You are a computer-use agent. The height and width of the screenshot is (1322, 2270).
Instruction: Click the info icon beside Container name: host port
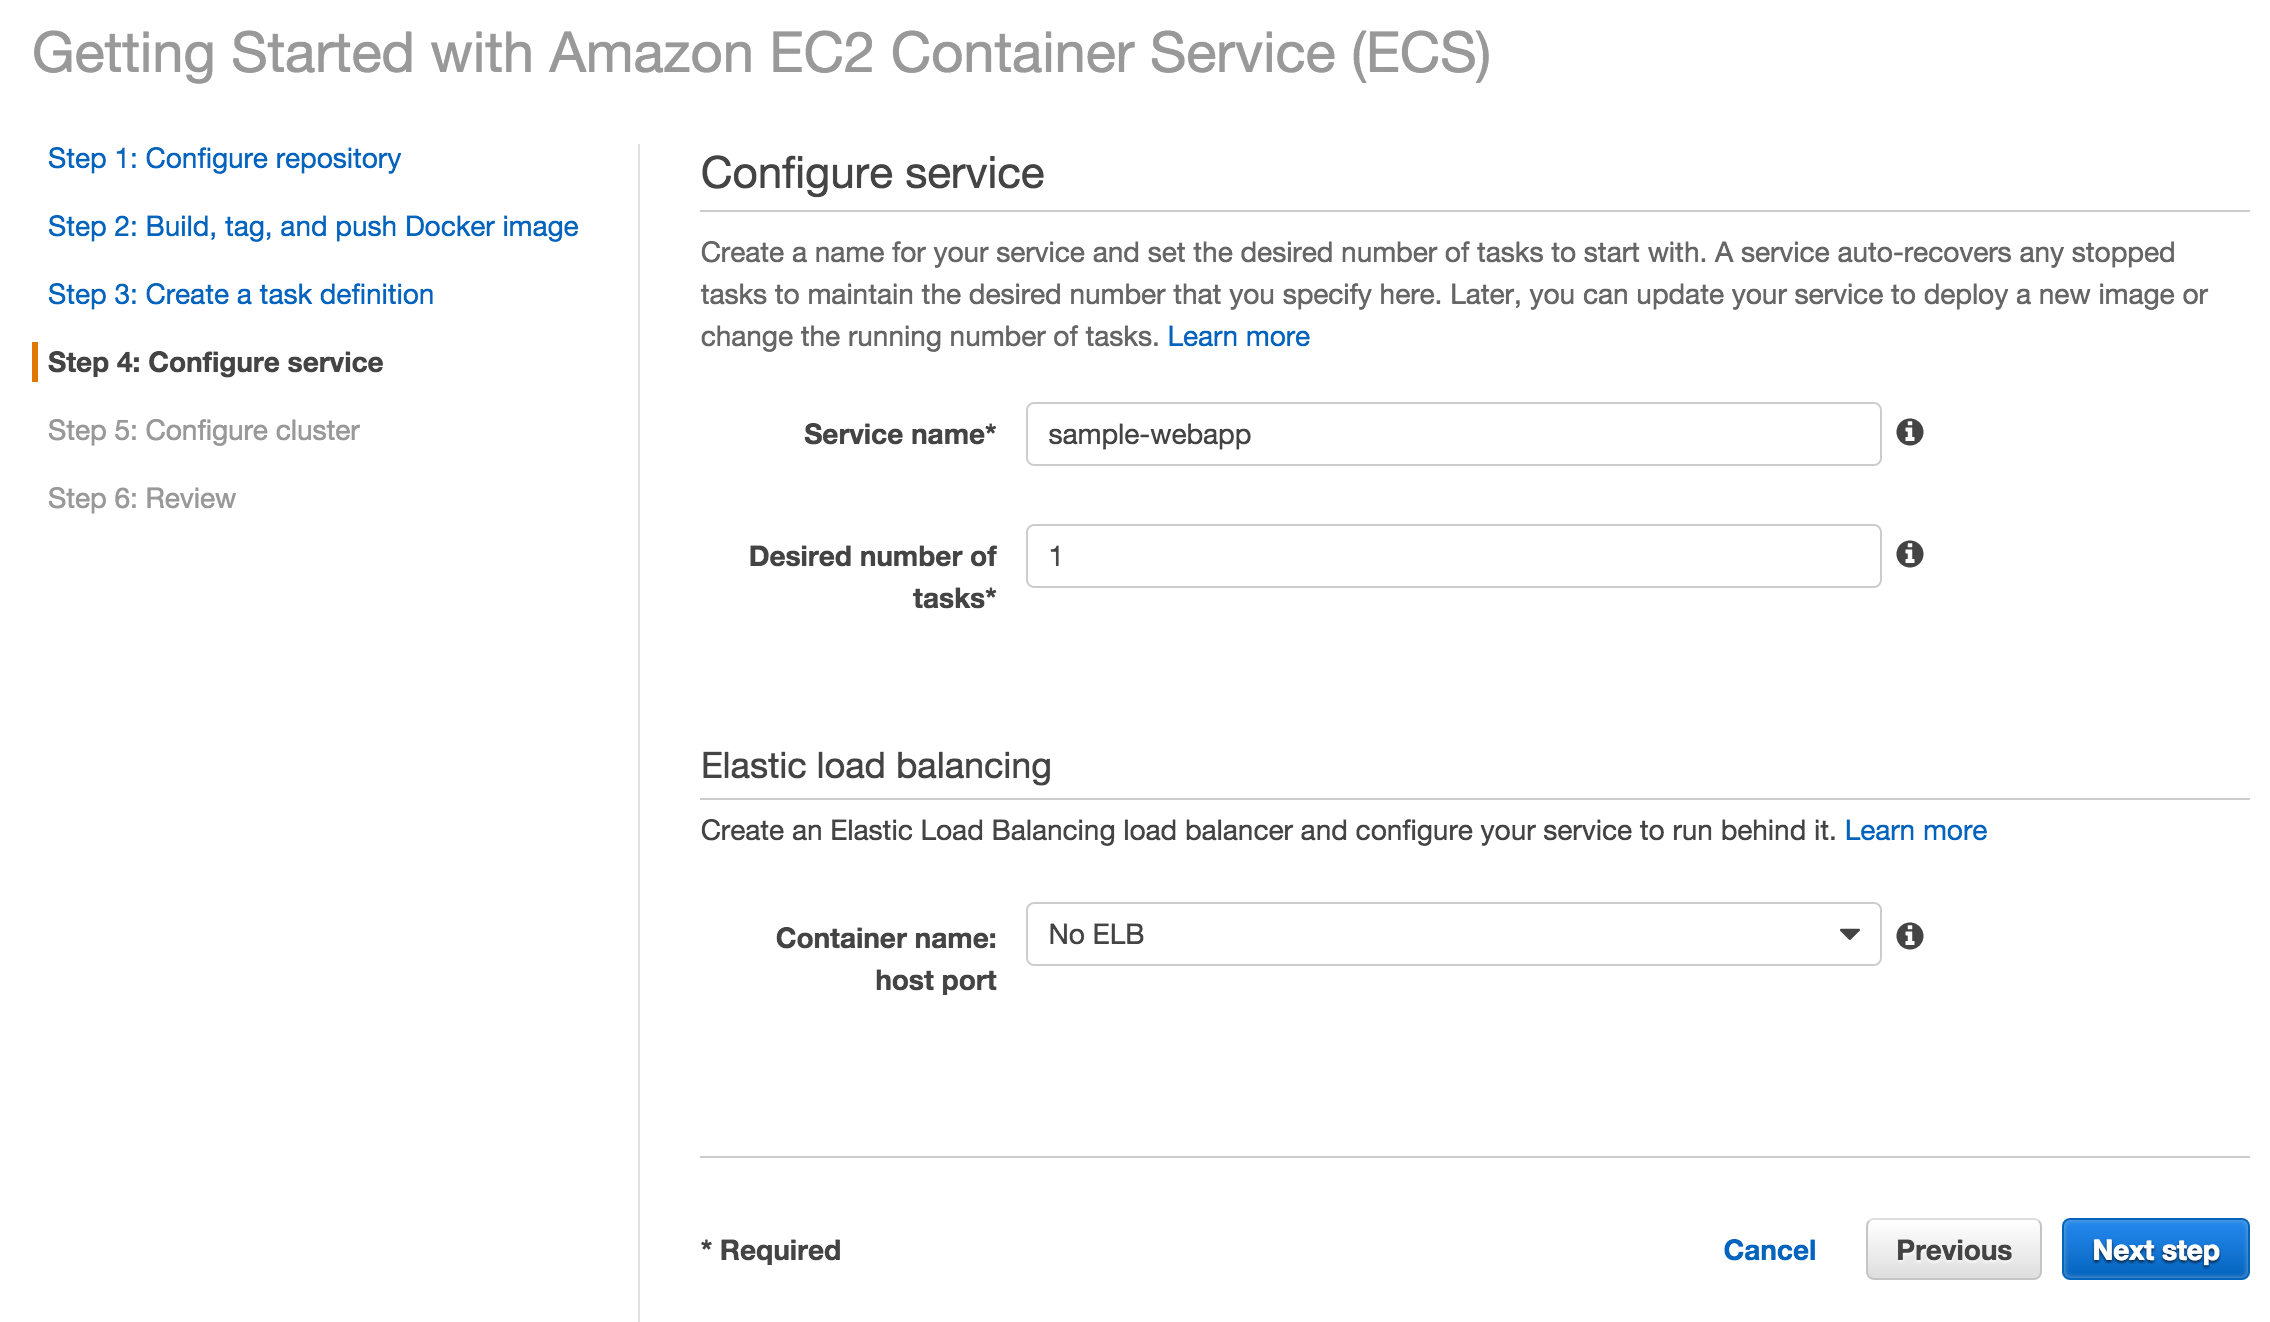(x=1912, y=935)
